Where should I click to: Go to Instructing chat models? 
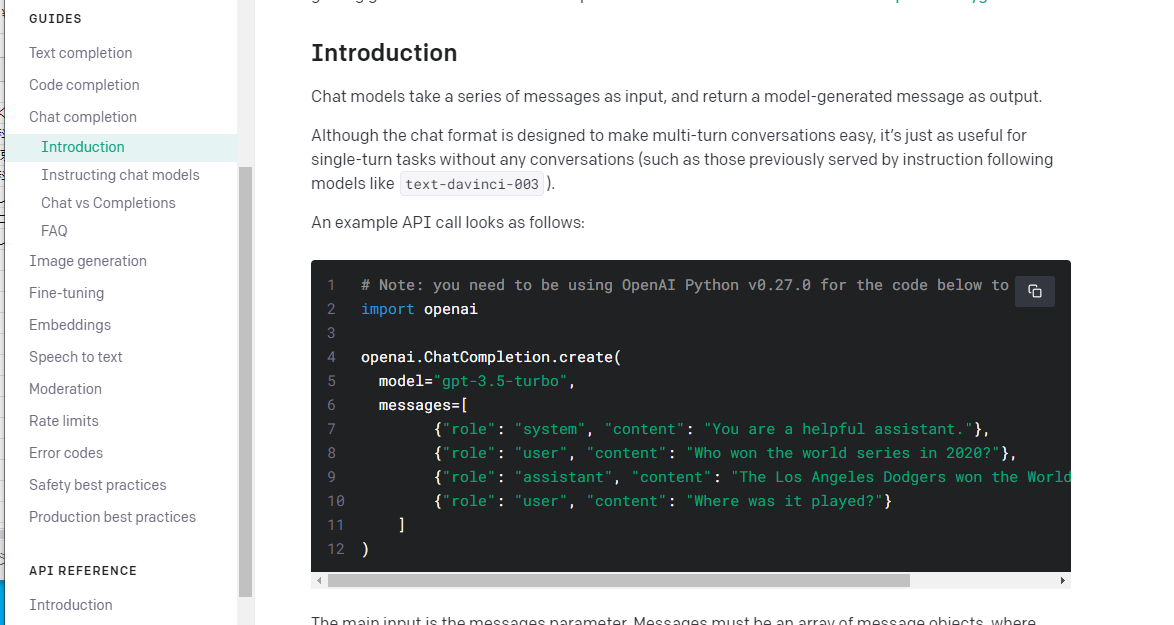click(120, 175)
